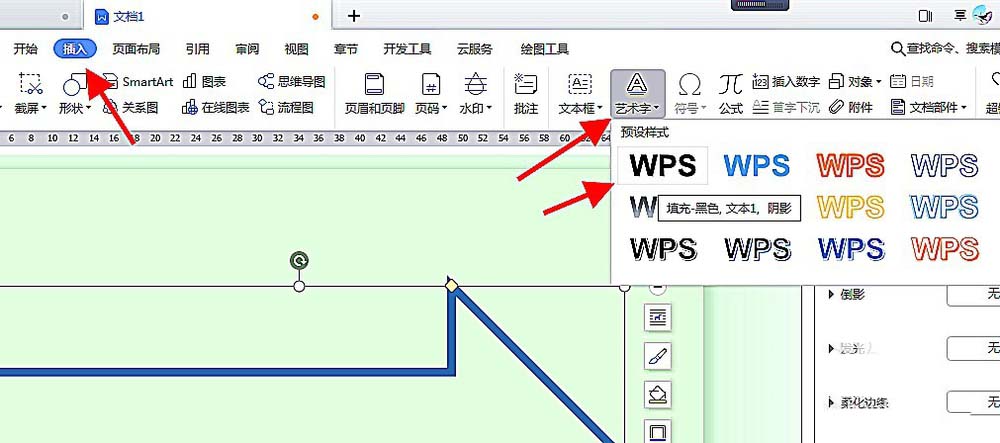
Task: Insert an 附件 attachment
Action: click(851, 108)
